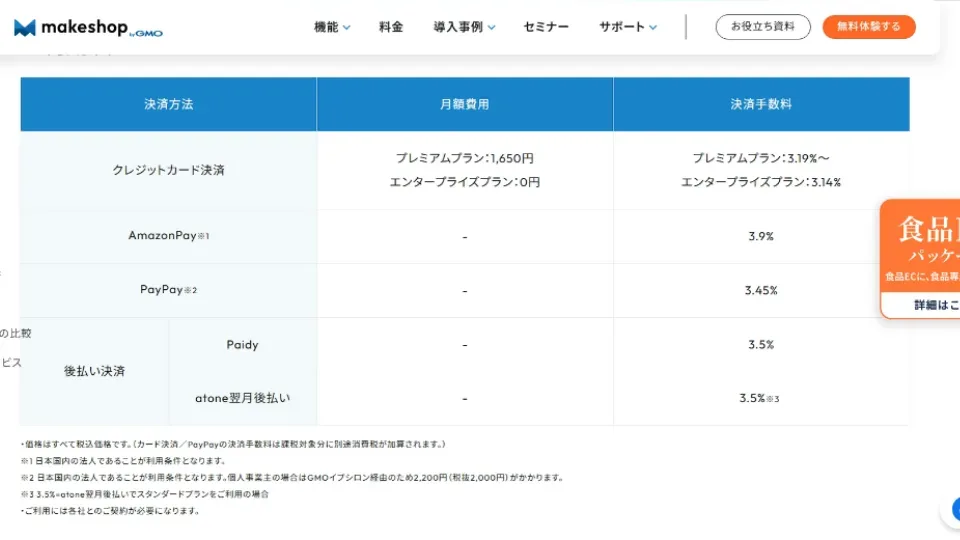The height and width of the screenshot is (540, 960).
Task: Click the プレミアムプラン:1,650円 text
Action: pos(465,158)
